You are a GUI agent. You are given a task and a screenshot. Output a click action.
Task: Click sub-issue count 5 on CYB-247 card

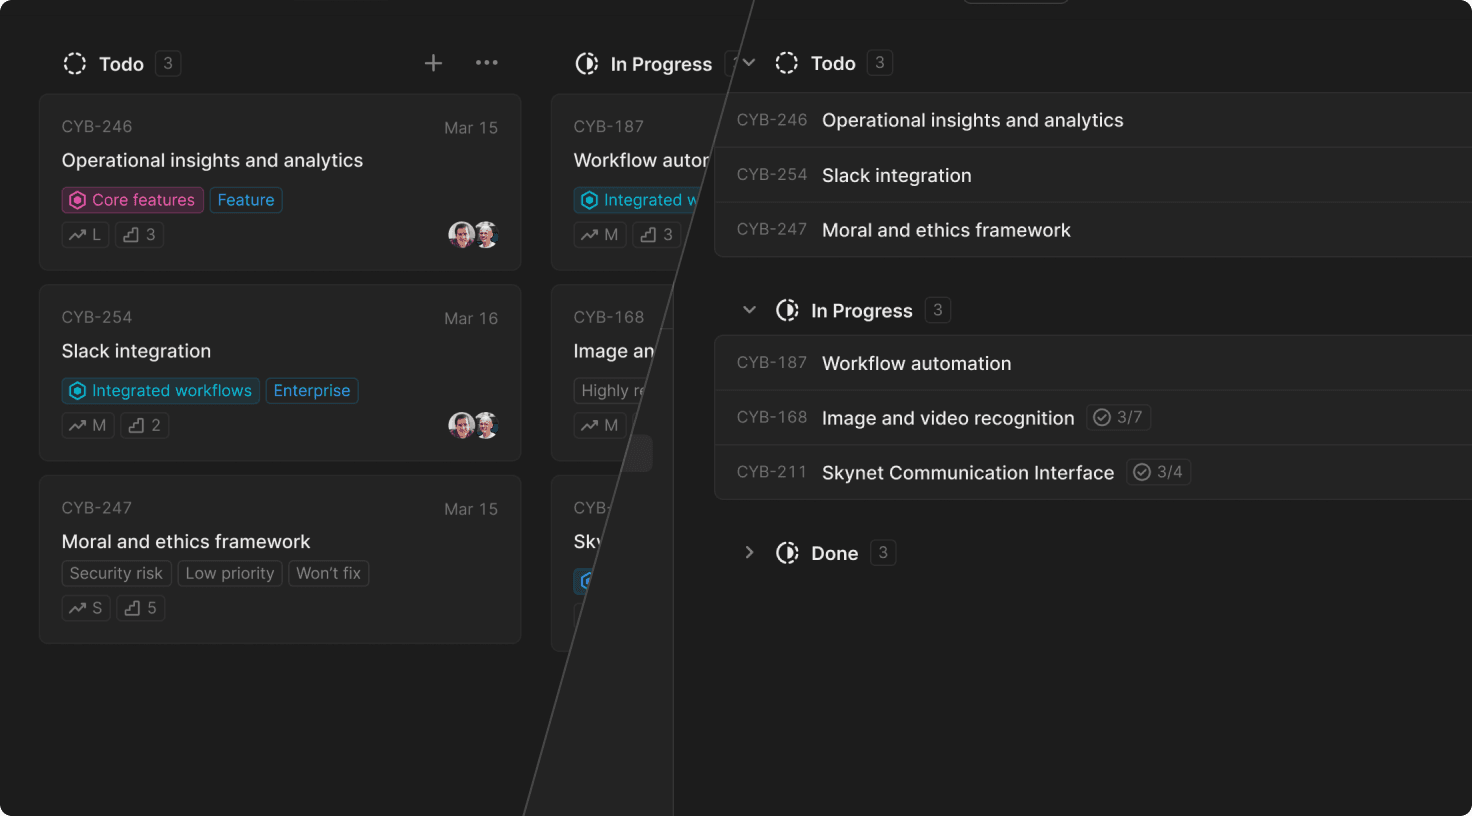coord(141,608)
